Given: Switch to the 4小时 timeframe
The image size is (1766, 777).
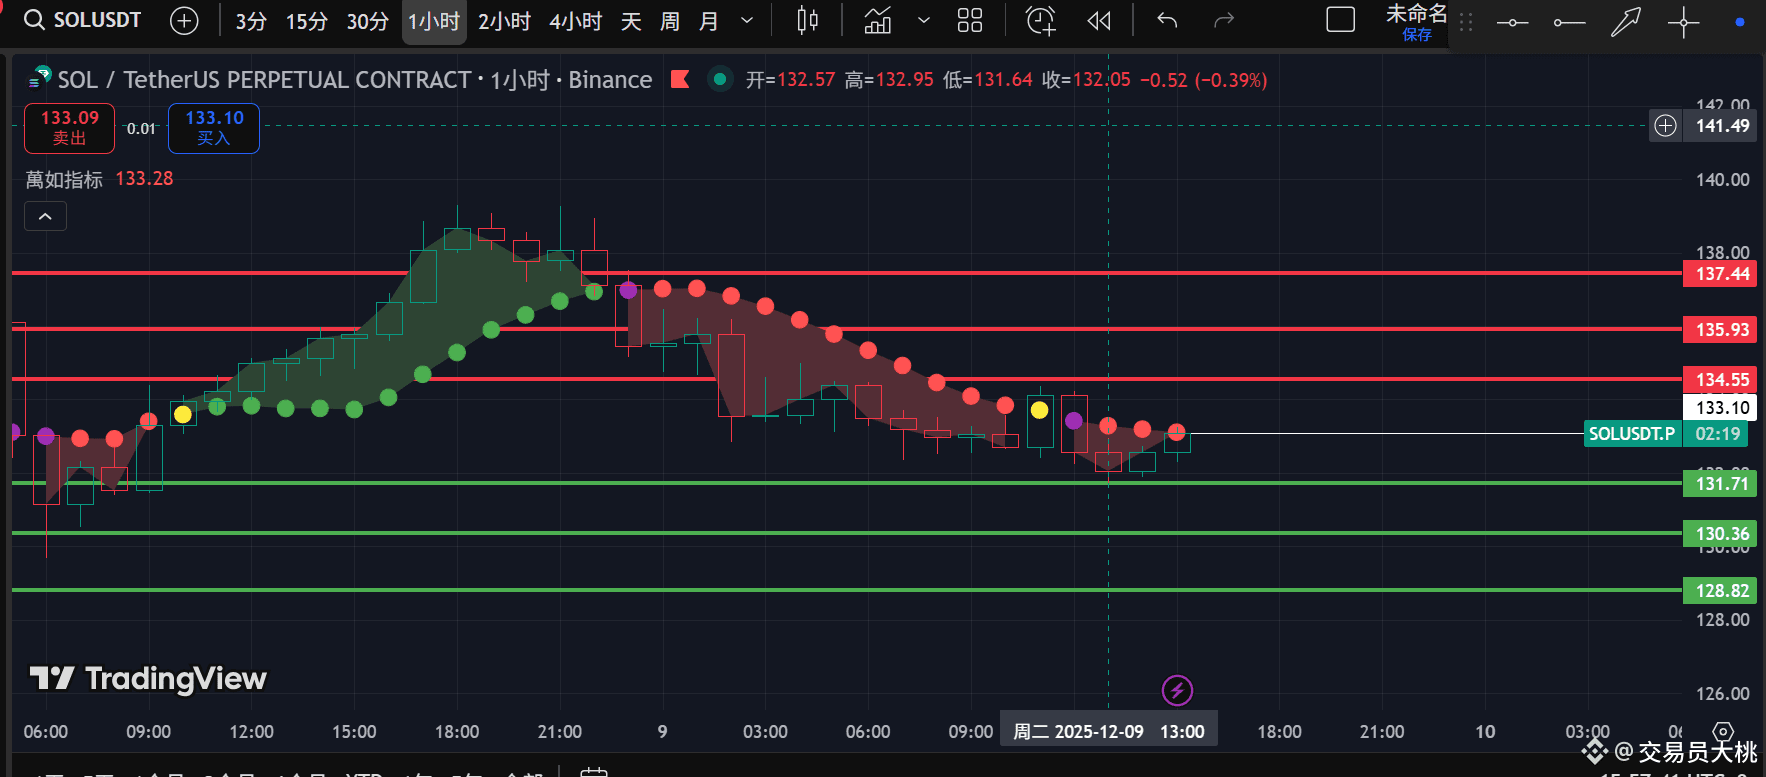Looking at the screenshot, I should click(576, 21).
